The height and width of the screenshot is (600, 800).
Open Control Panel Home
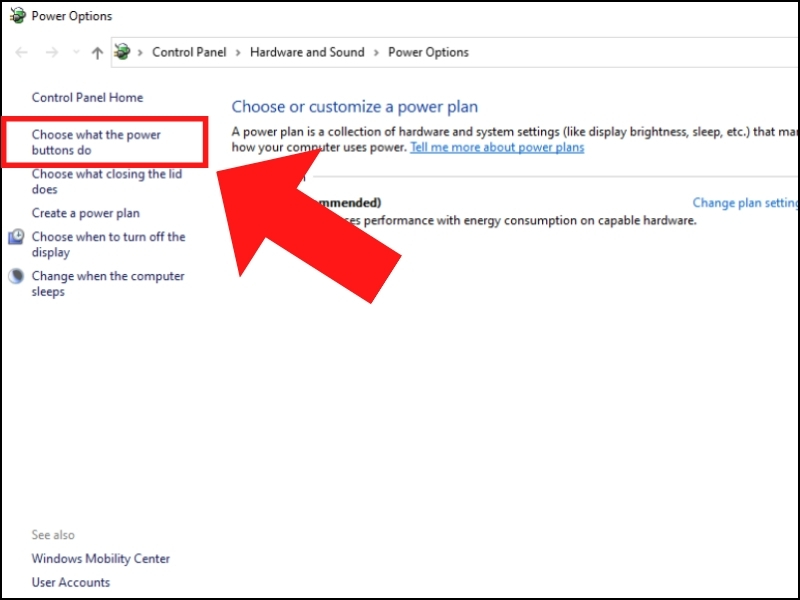click(87, 98)
